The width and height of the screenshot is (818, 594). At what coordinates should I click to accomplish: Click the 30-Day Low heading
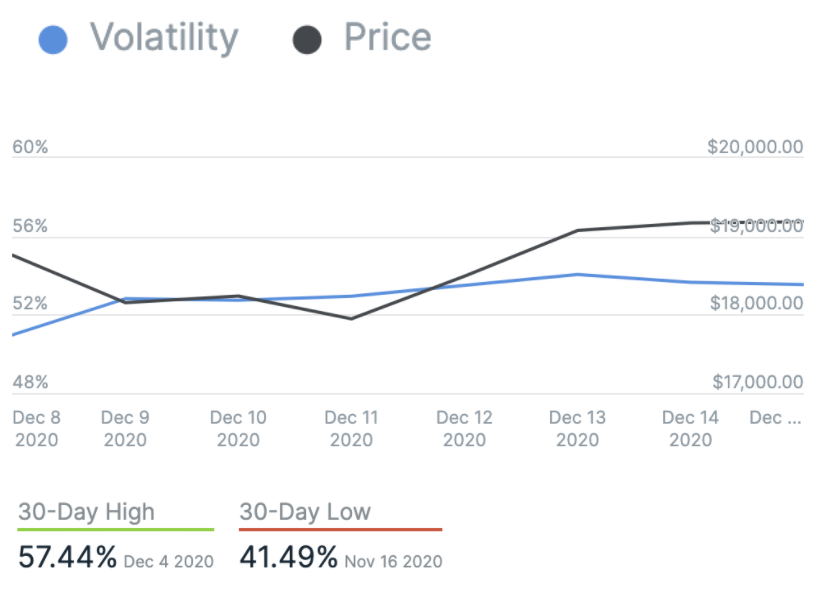pyautogui.click(x=305, y=513)
